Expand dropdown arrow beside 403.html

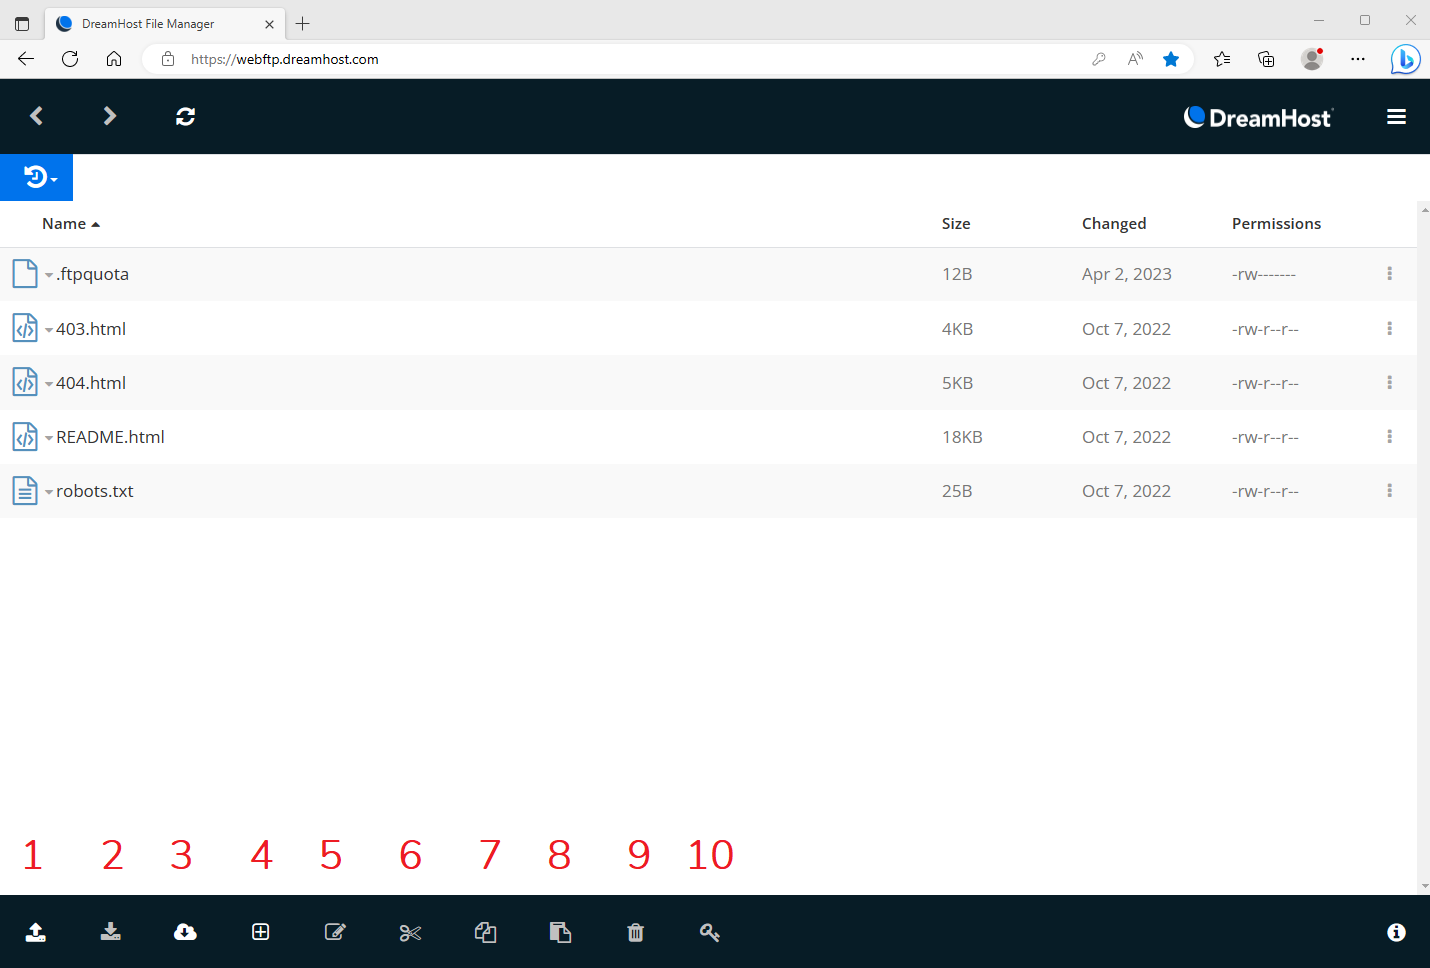point(49,330)
